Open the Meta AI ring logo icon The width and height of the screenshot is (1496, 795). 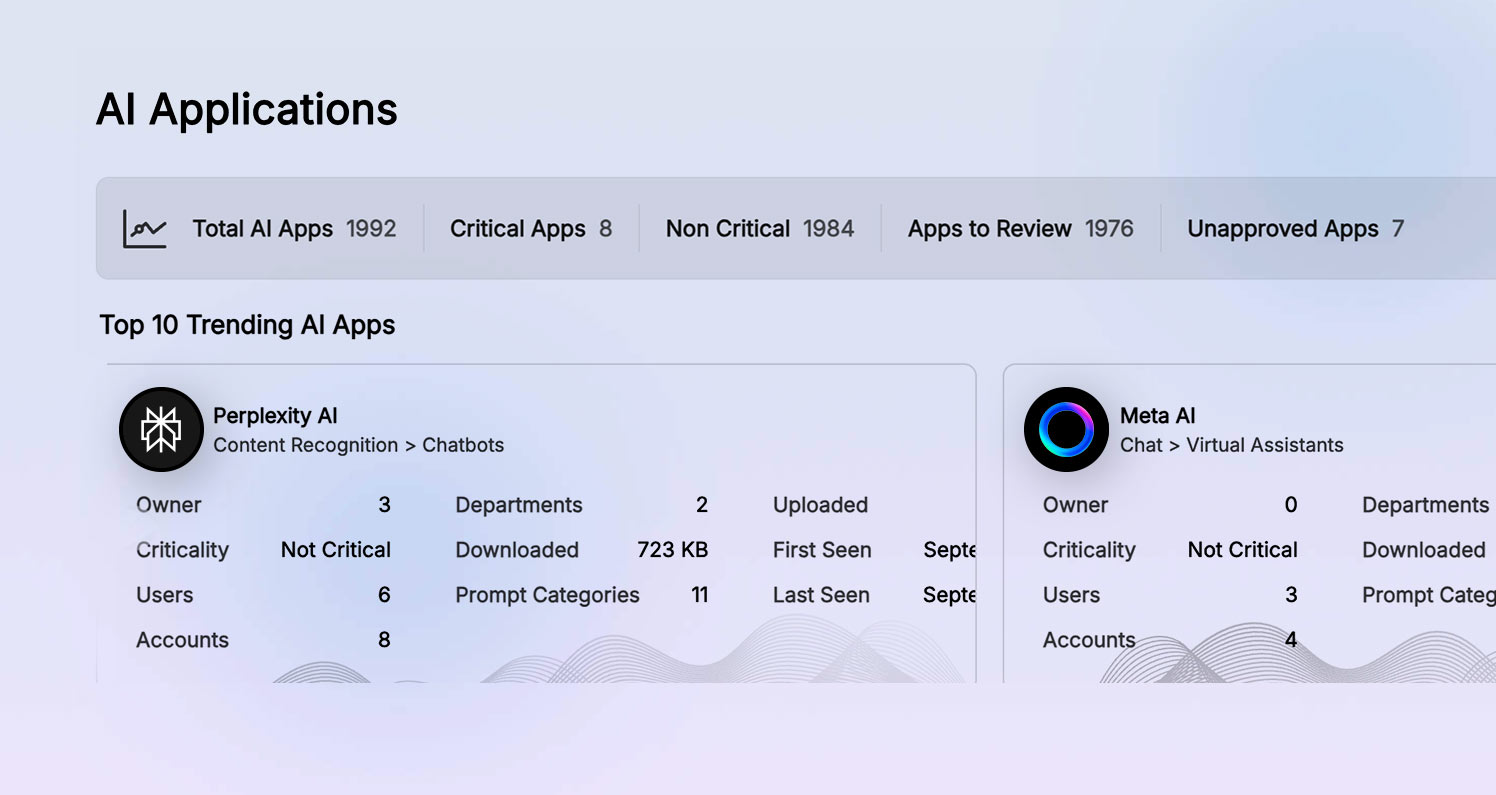(x=1066, y=430)
